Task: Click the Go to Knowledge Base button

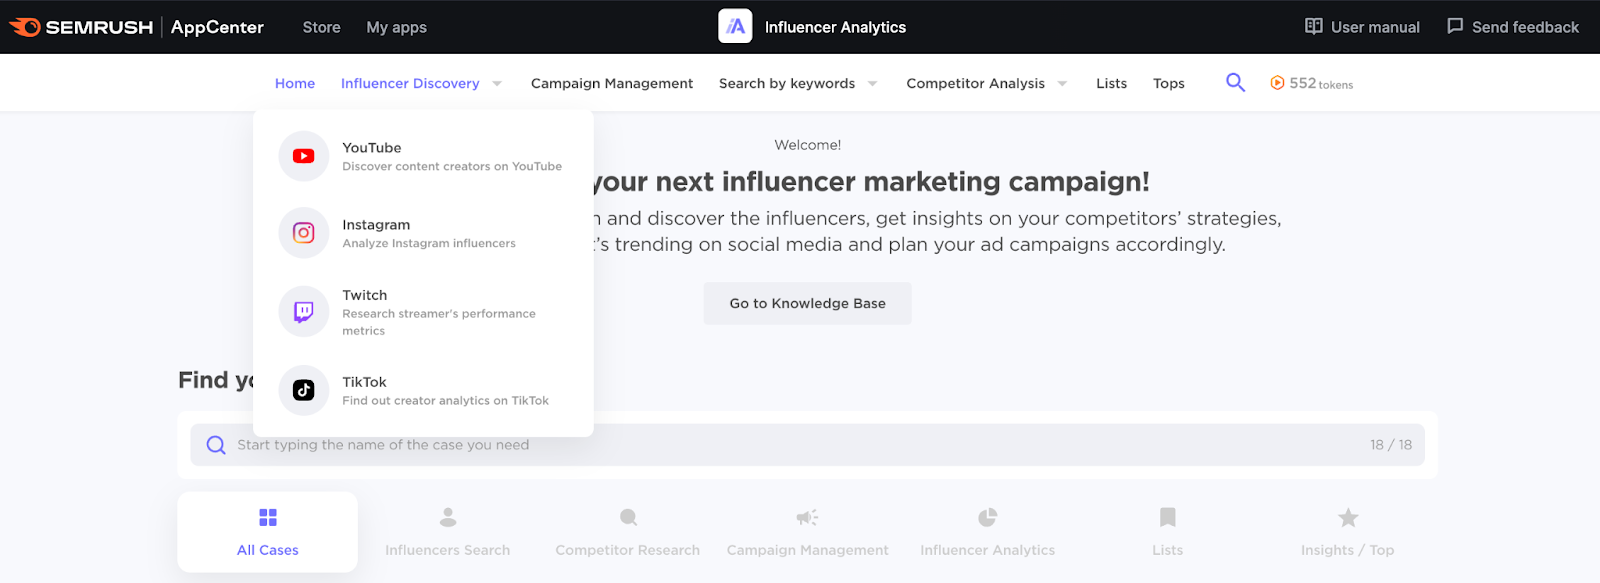Action: pyautogui.click(x=807, y=303)
